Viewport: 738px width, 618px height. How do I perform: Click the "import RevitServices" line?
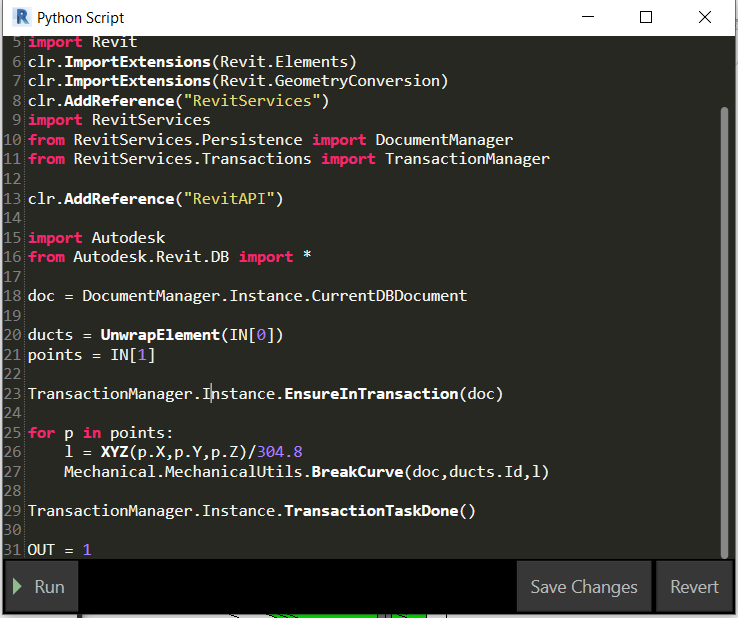click(119, 120)
